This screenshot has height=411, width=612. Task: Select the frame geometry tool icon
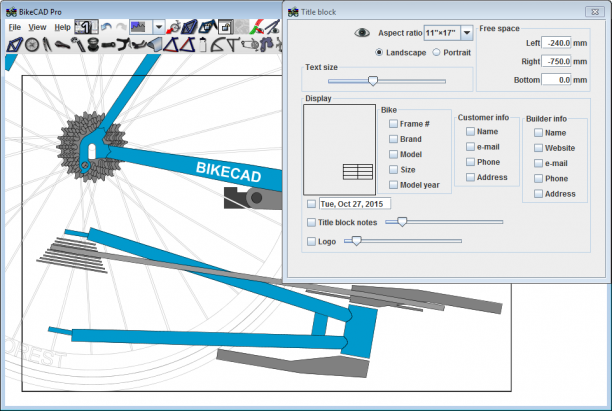coord(14,44)
